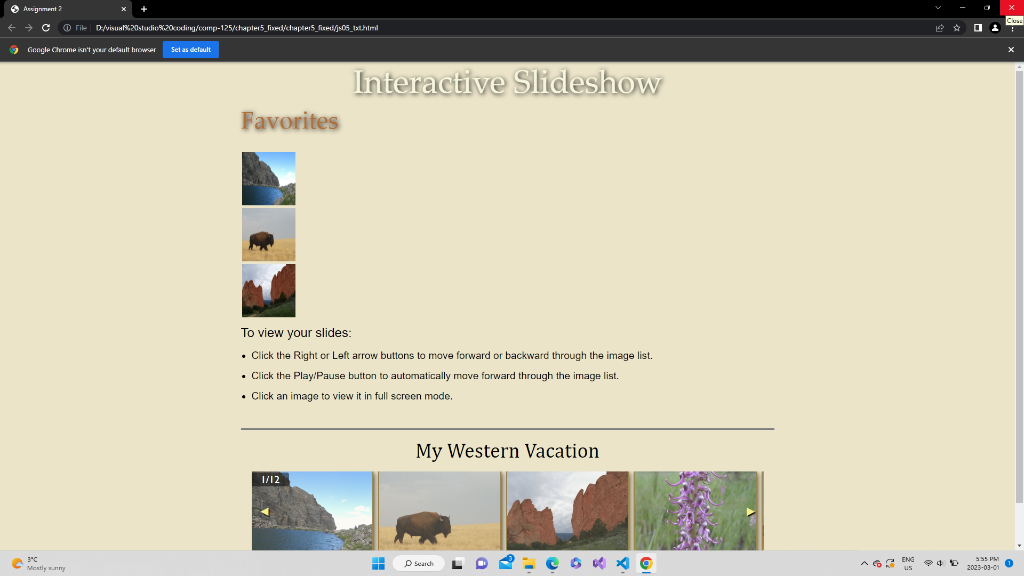1024x576 pixels.
Task: Close the Assignment 2 tab
Action: tap(123, 9)
